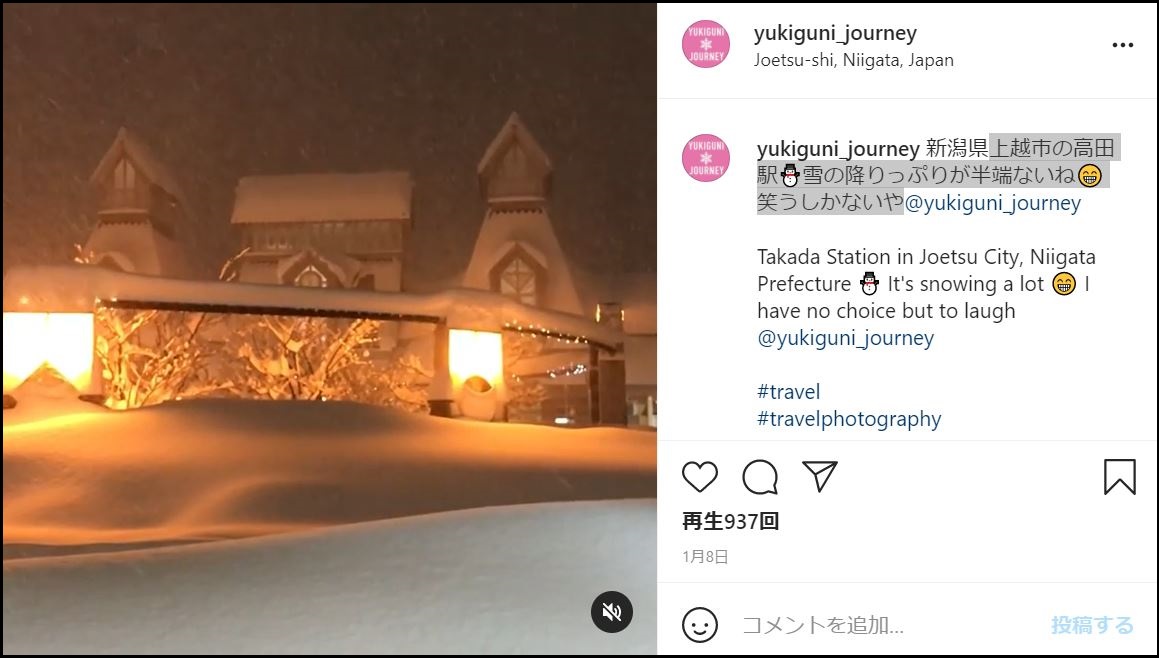Follow the @yukiguni_journey mention below the English text
This screenshot has height=658, width=1159.
(x=846, y=338)
